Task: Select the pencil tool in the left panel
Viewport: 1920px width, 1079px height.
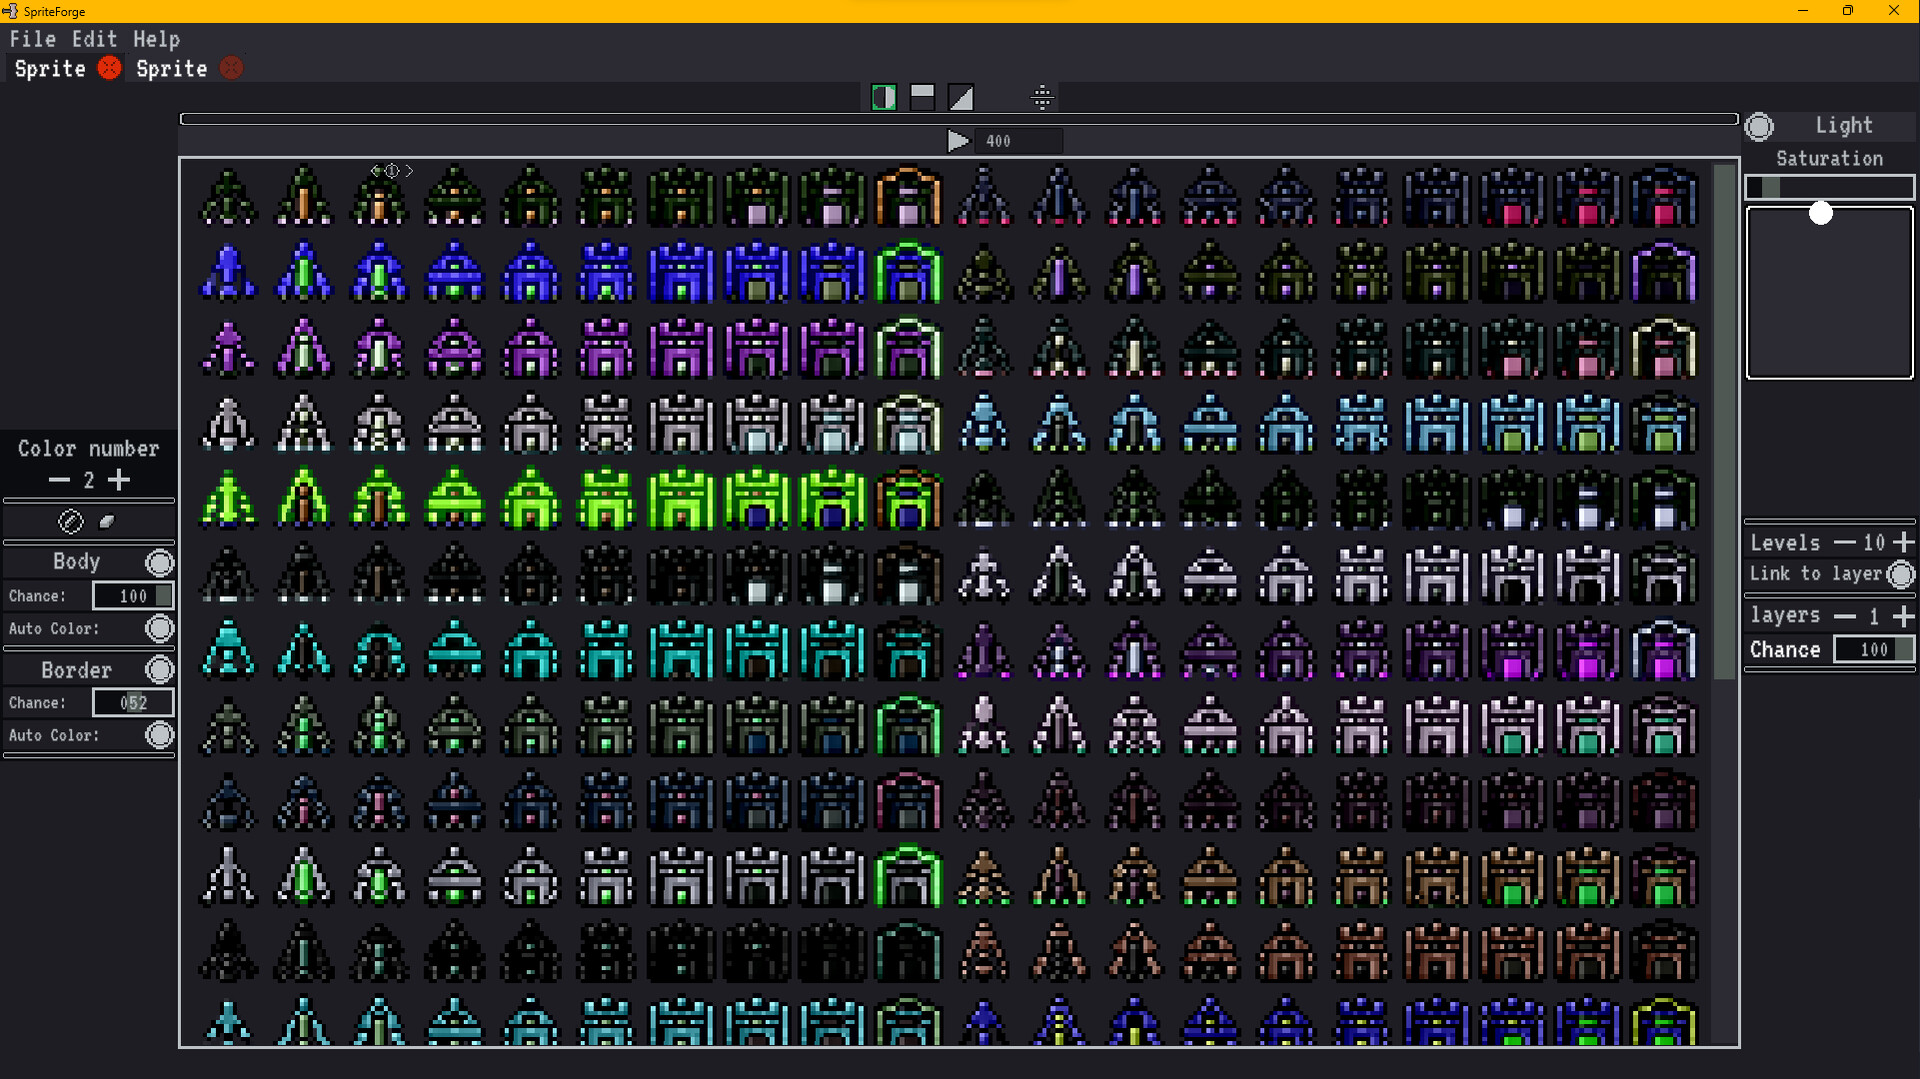Action: coord(70,520)
